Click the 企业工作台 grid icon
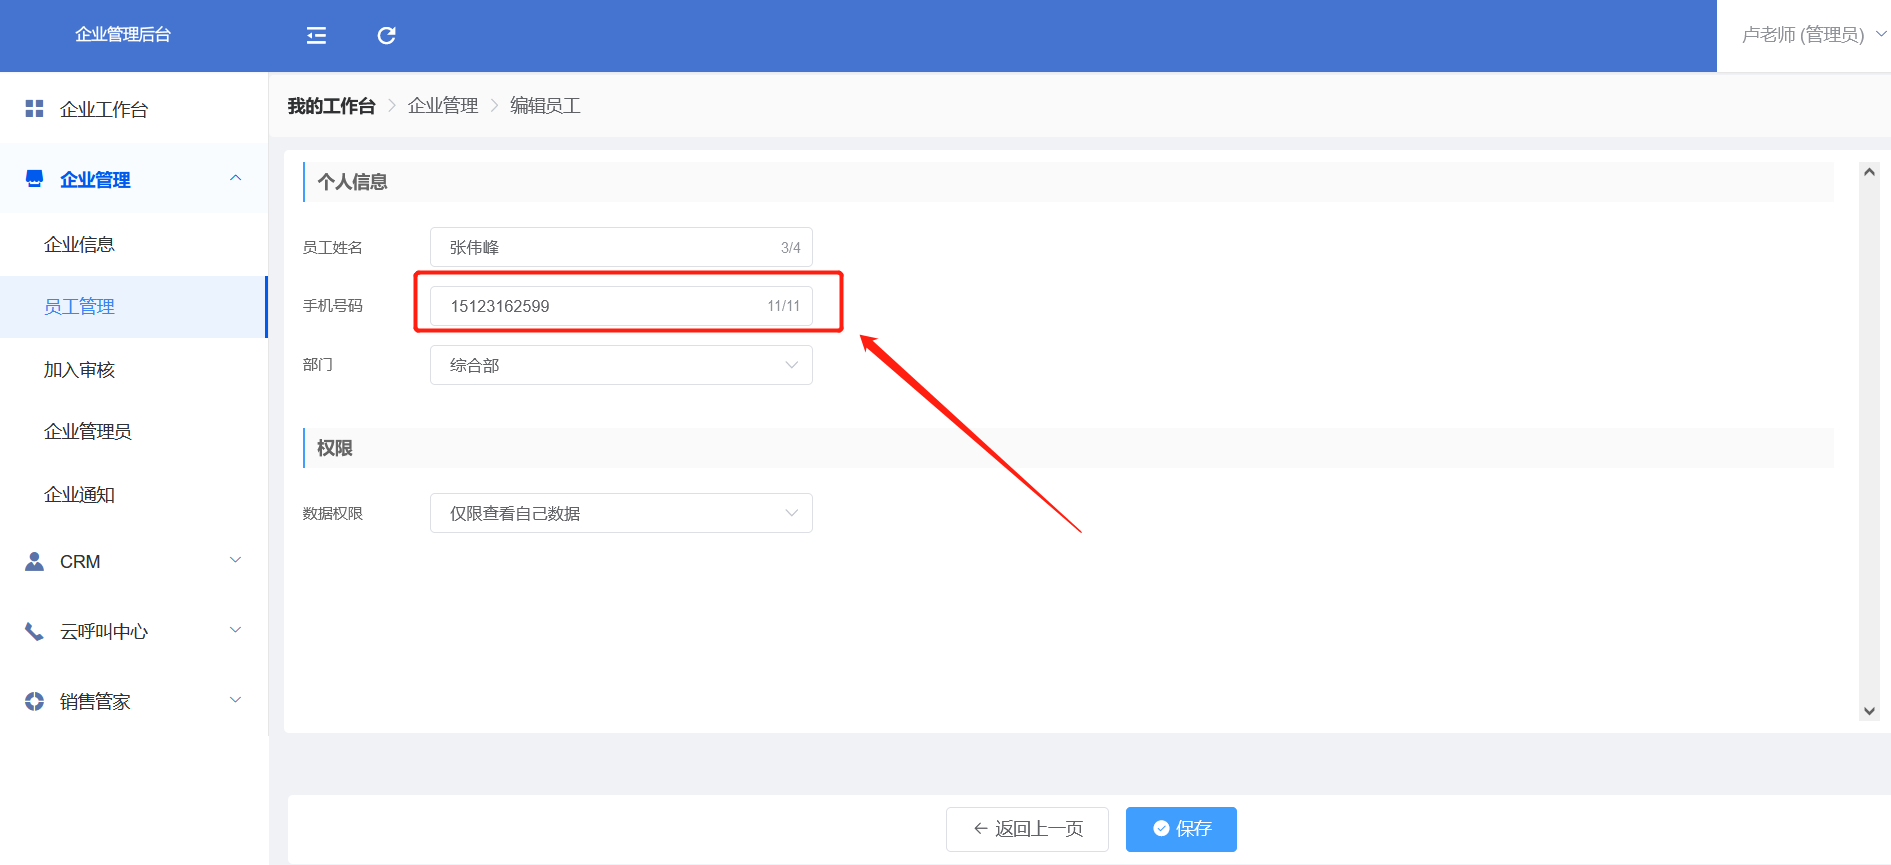This screenshot has height=865, width=1891. coord(34,109)
